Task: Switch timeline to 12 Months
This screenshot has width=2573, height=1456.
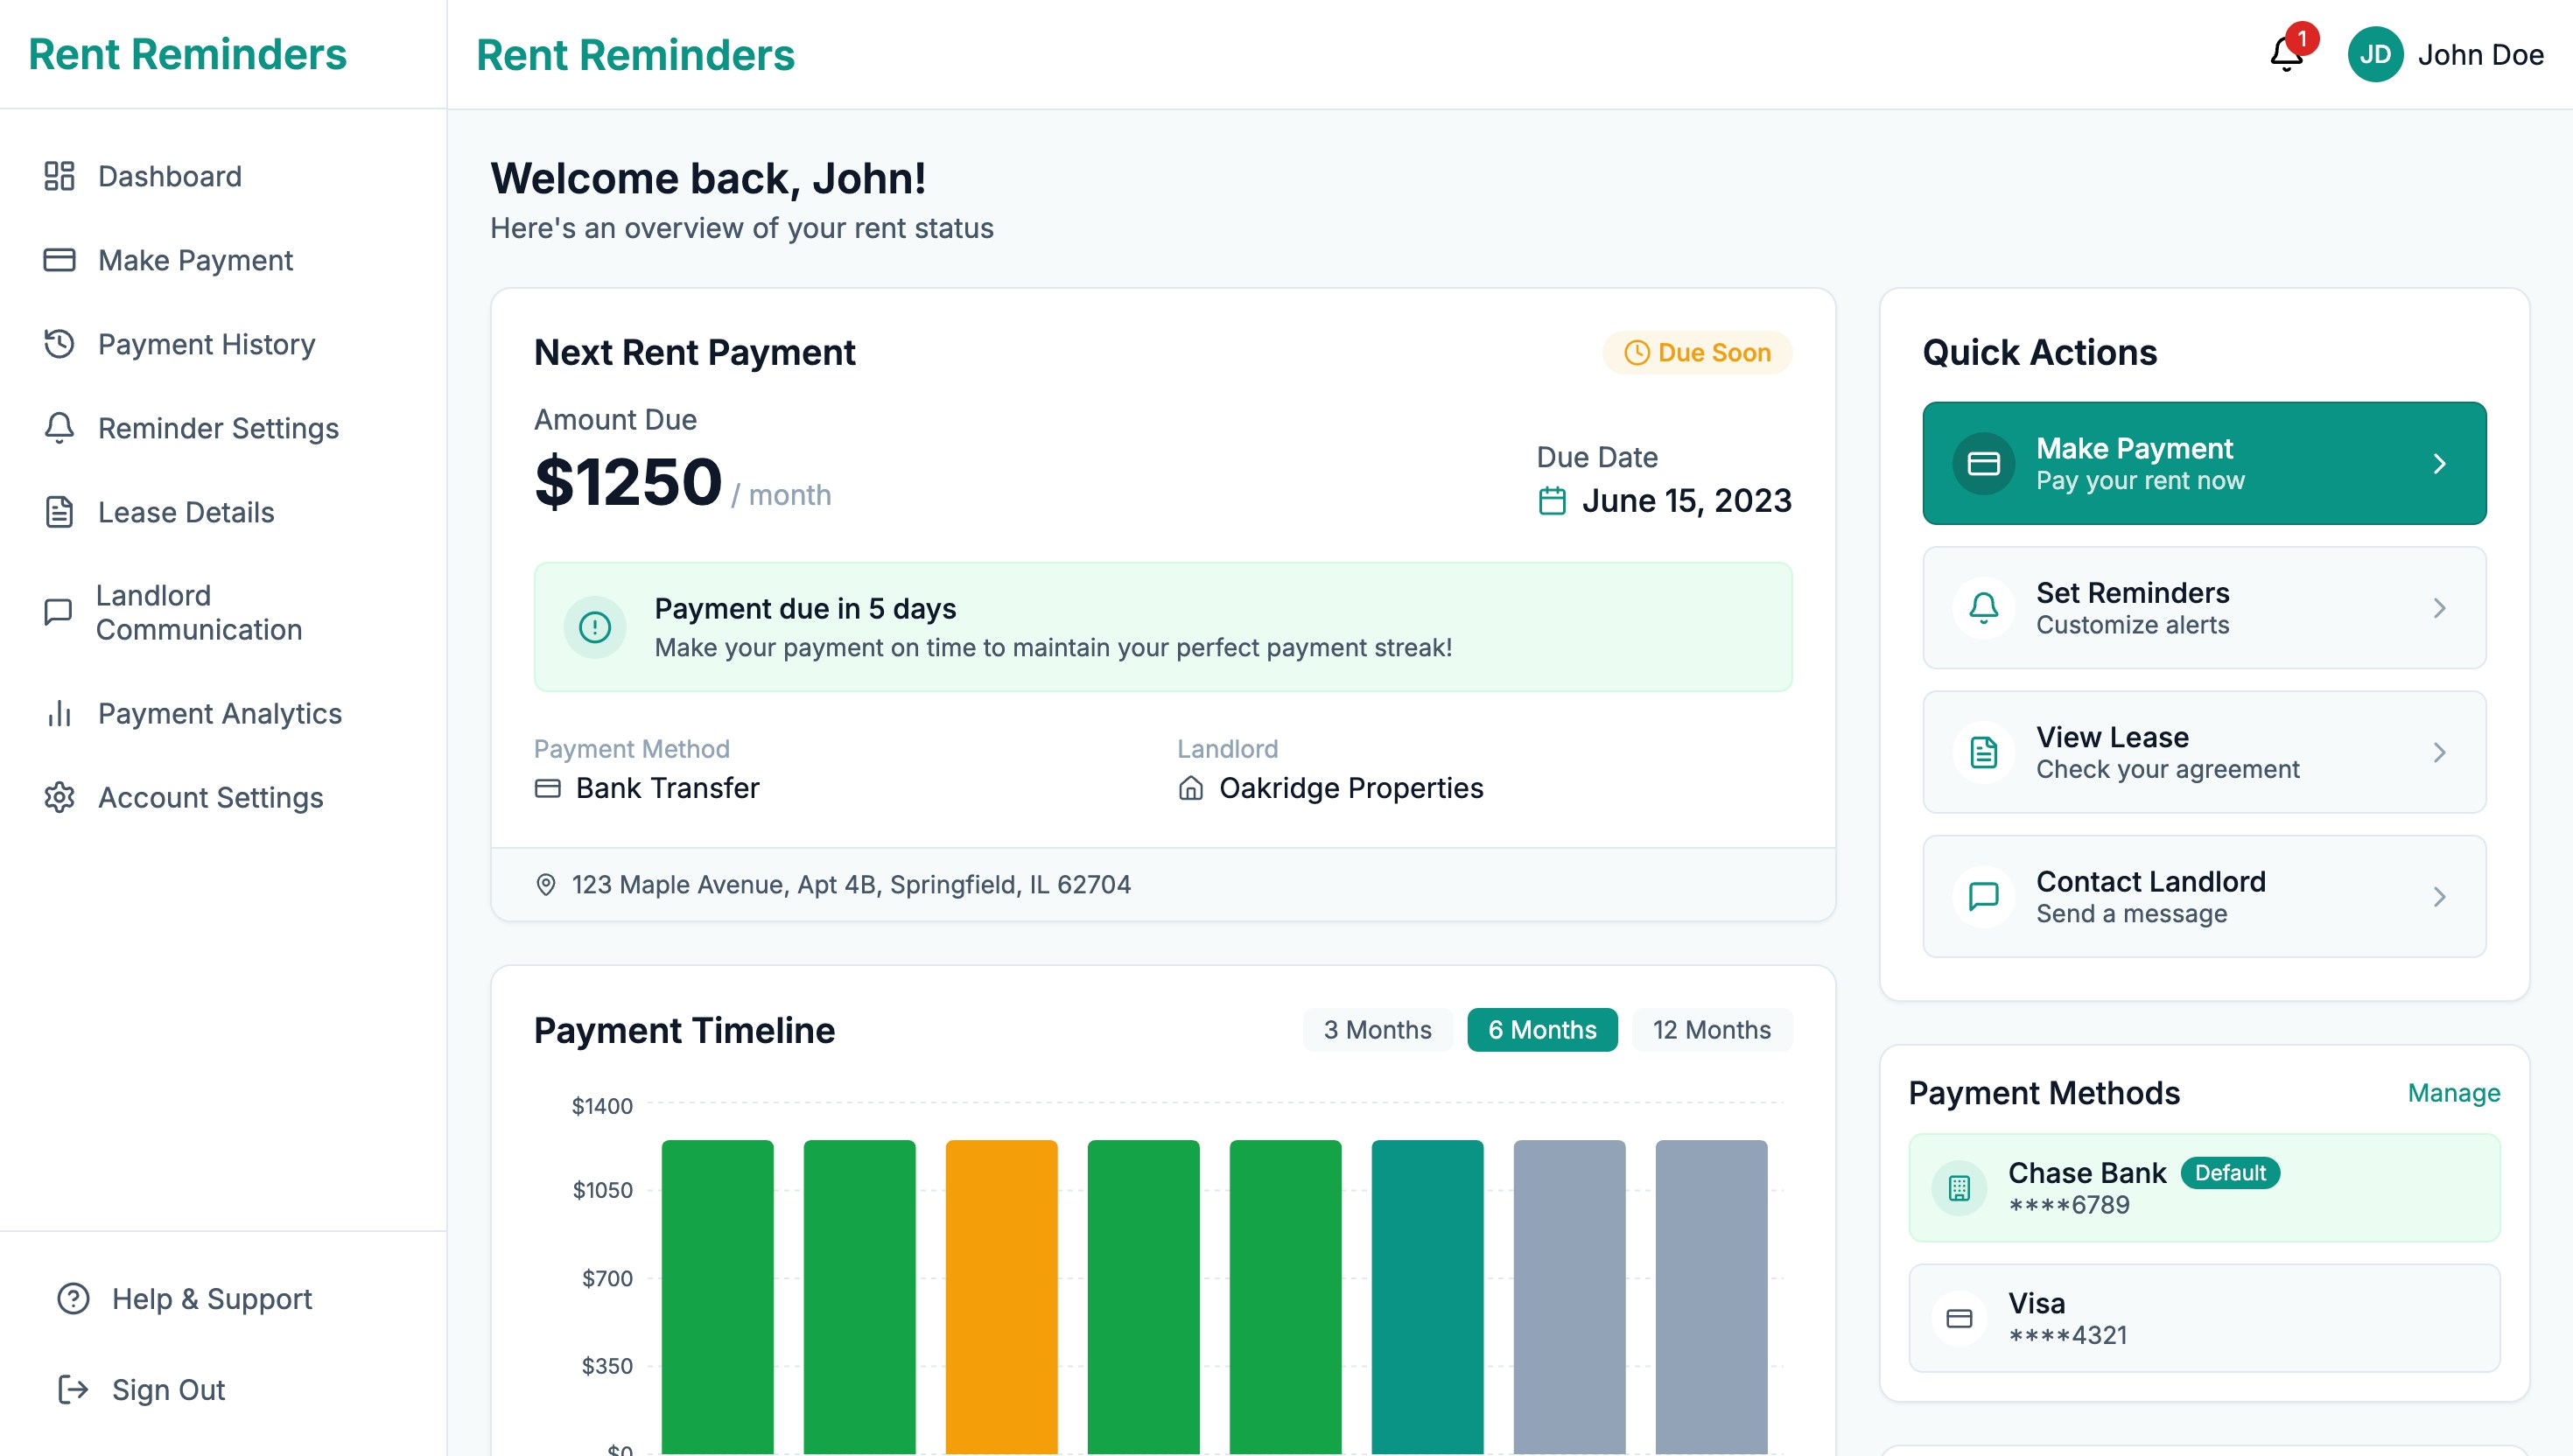Action: 1710,1029
